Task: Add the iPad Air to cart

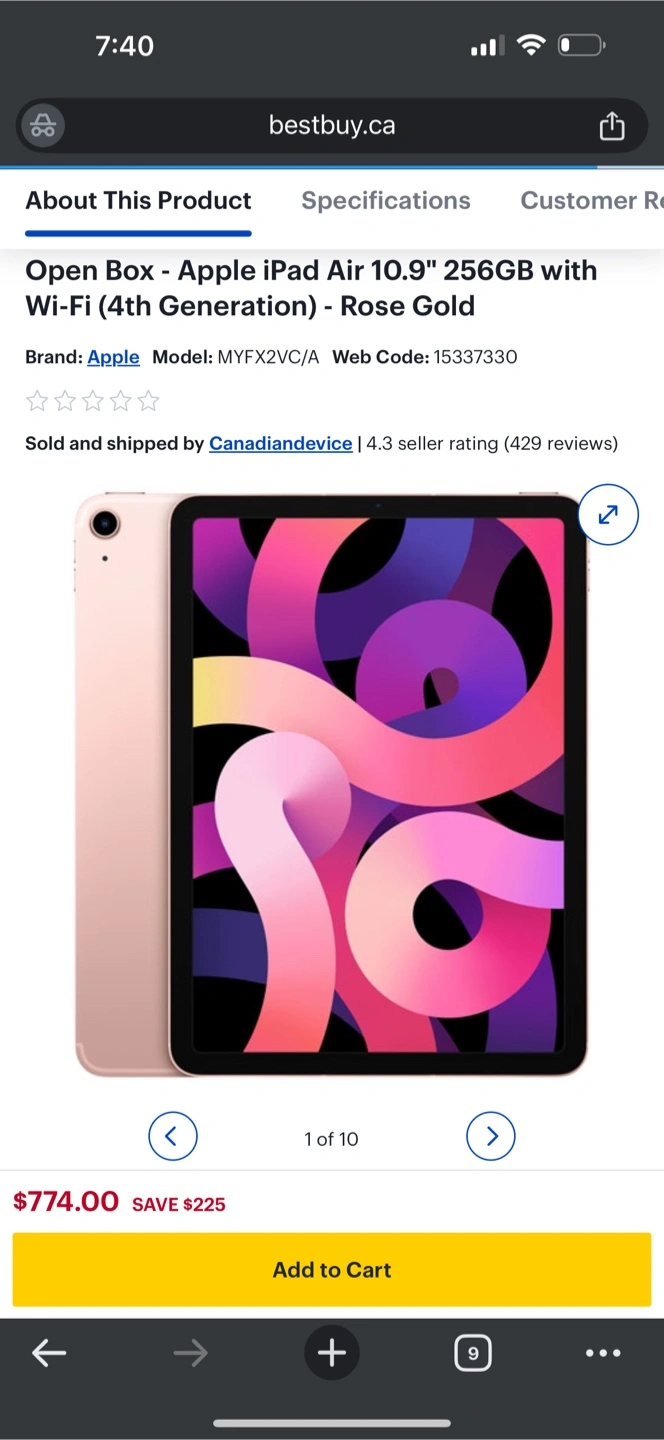Action: tap(332, 1270)
